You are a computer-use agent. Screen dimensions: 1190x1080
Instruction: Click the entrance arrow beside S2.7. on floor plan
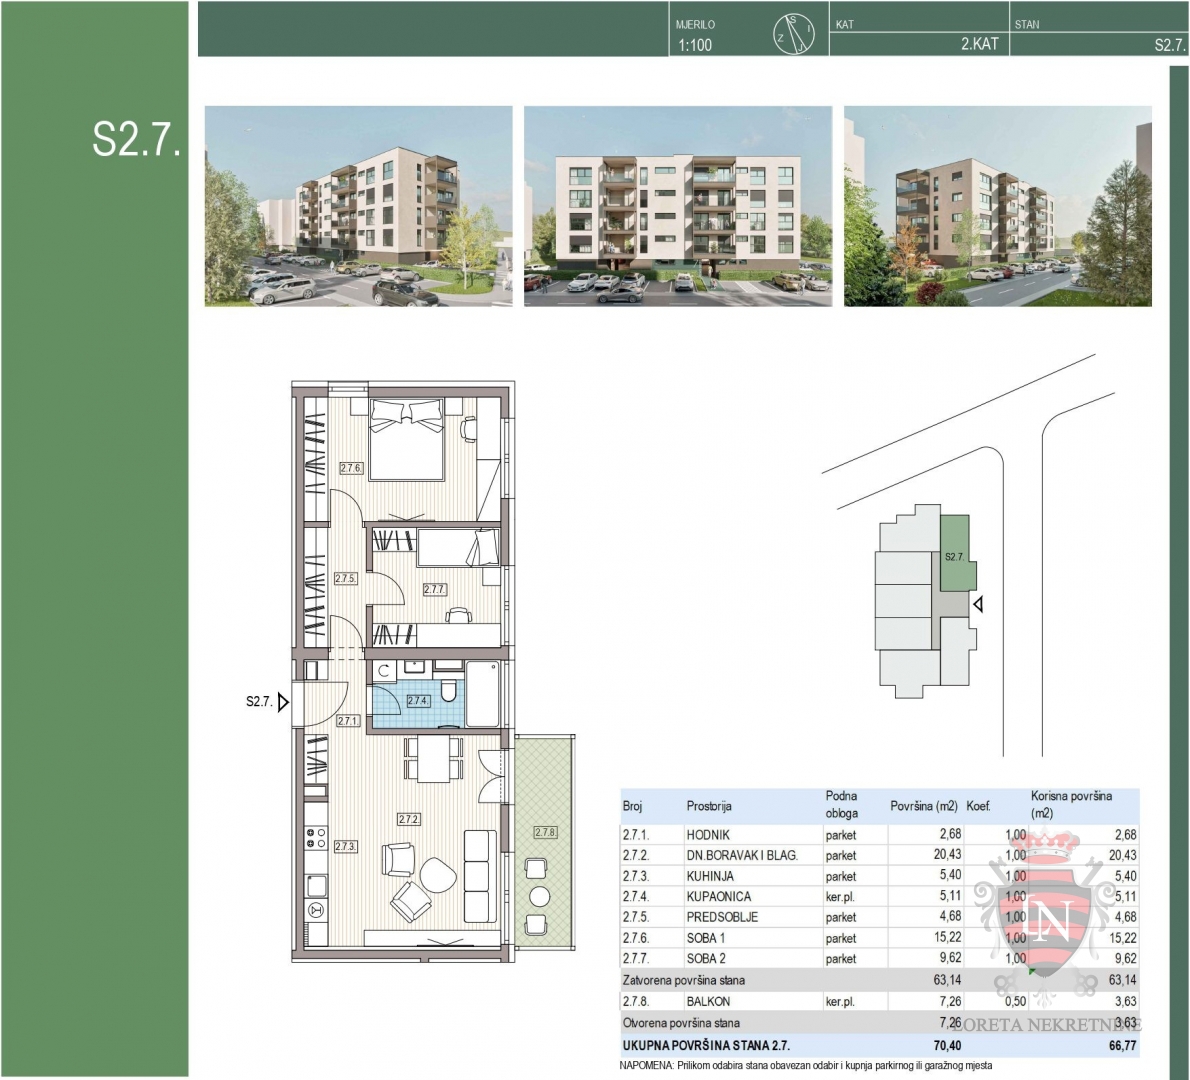[x=284, y=702]
